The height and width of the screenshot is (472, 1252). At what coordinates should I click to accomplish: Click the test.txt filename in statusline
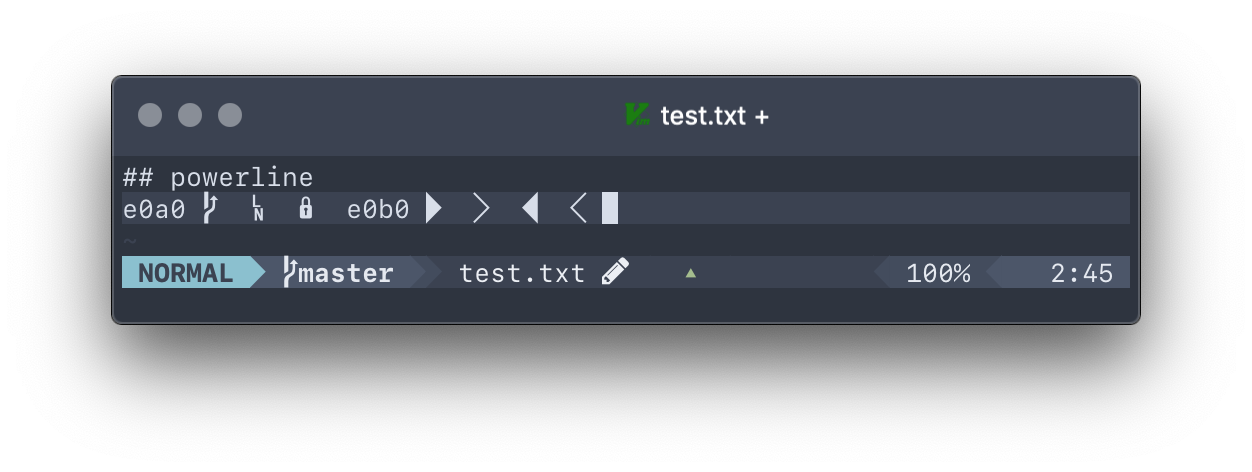522,273
